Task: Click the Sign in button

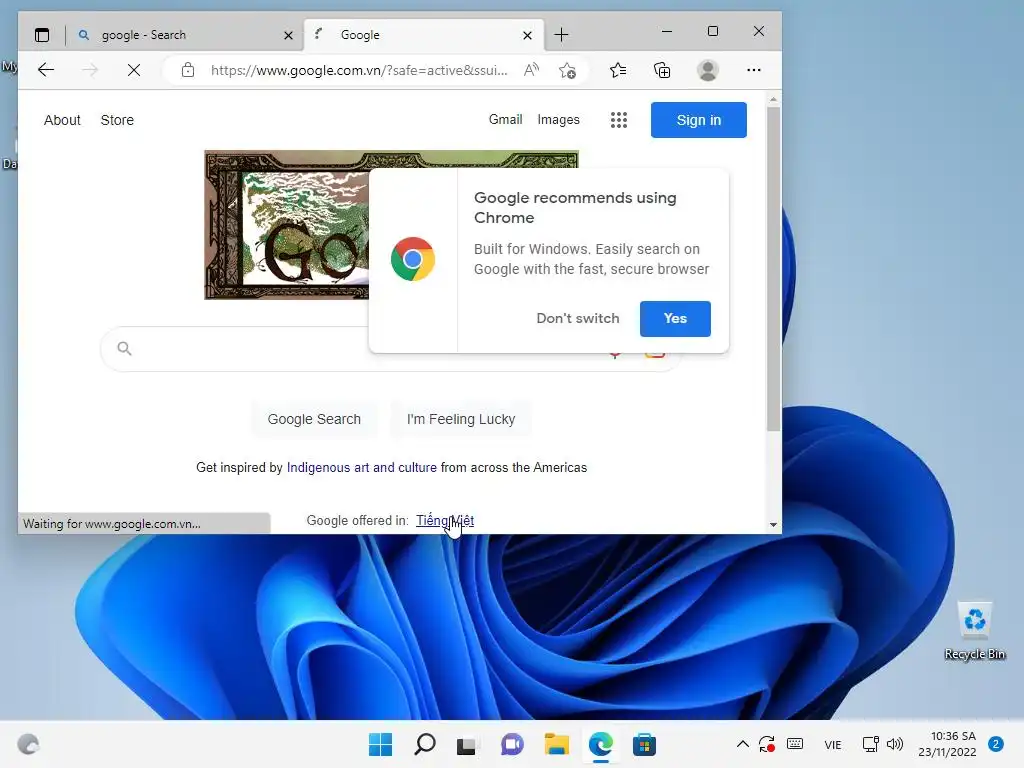Action: [x=699, y=120]
